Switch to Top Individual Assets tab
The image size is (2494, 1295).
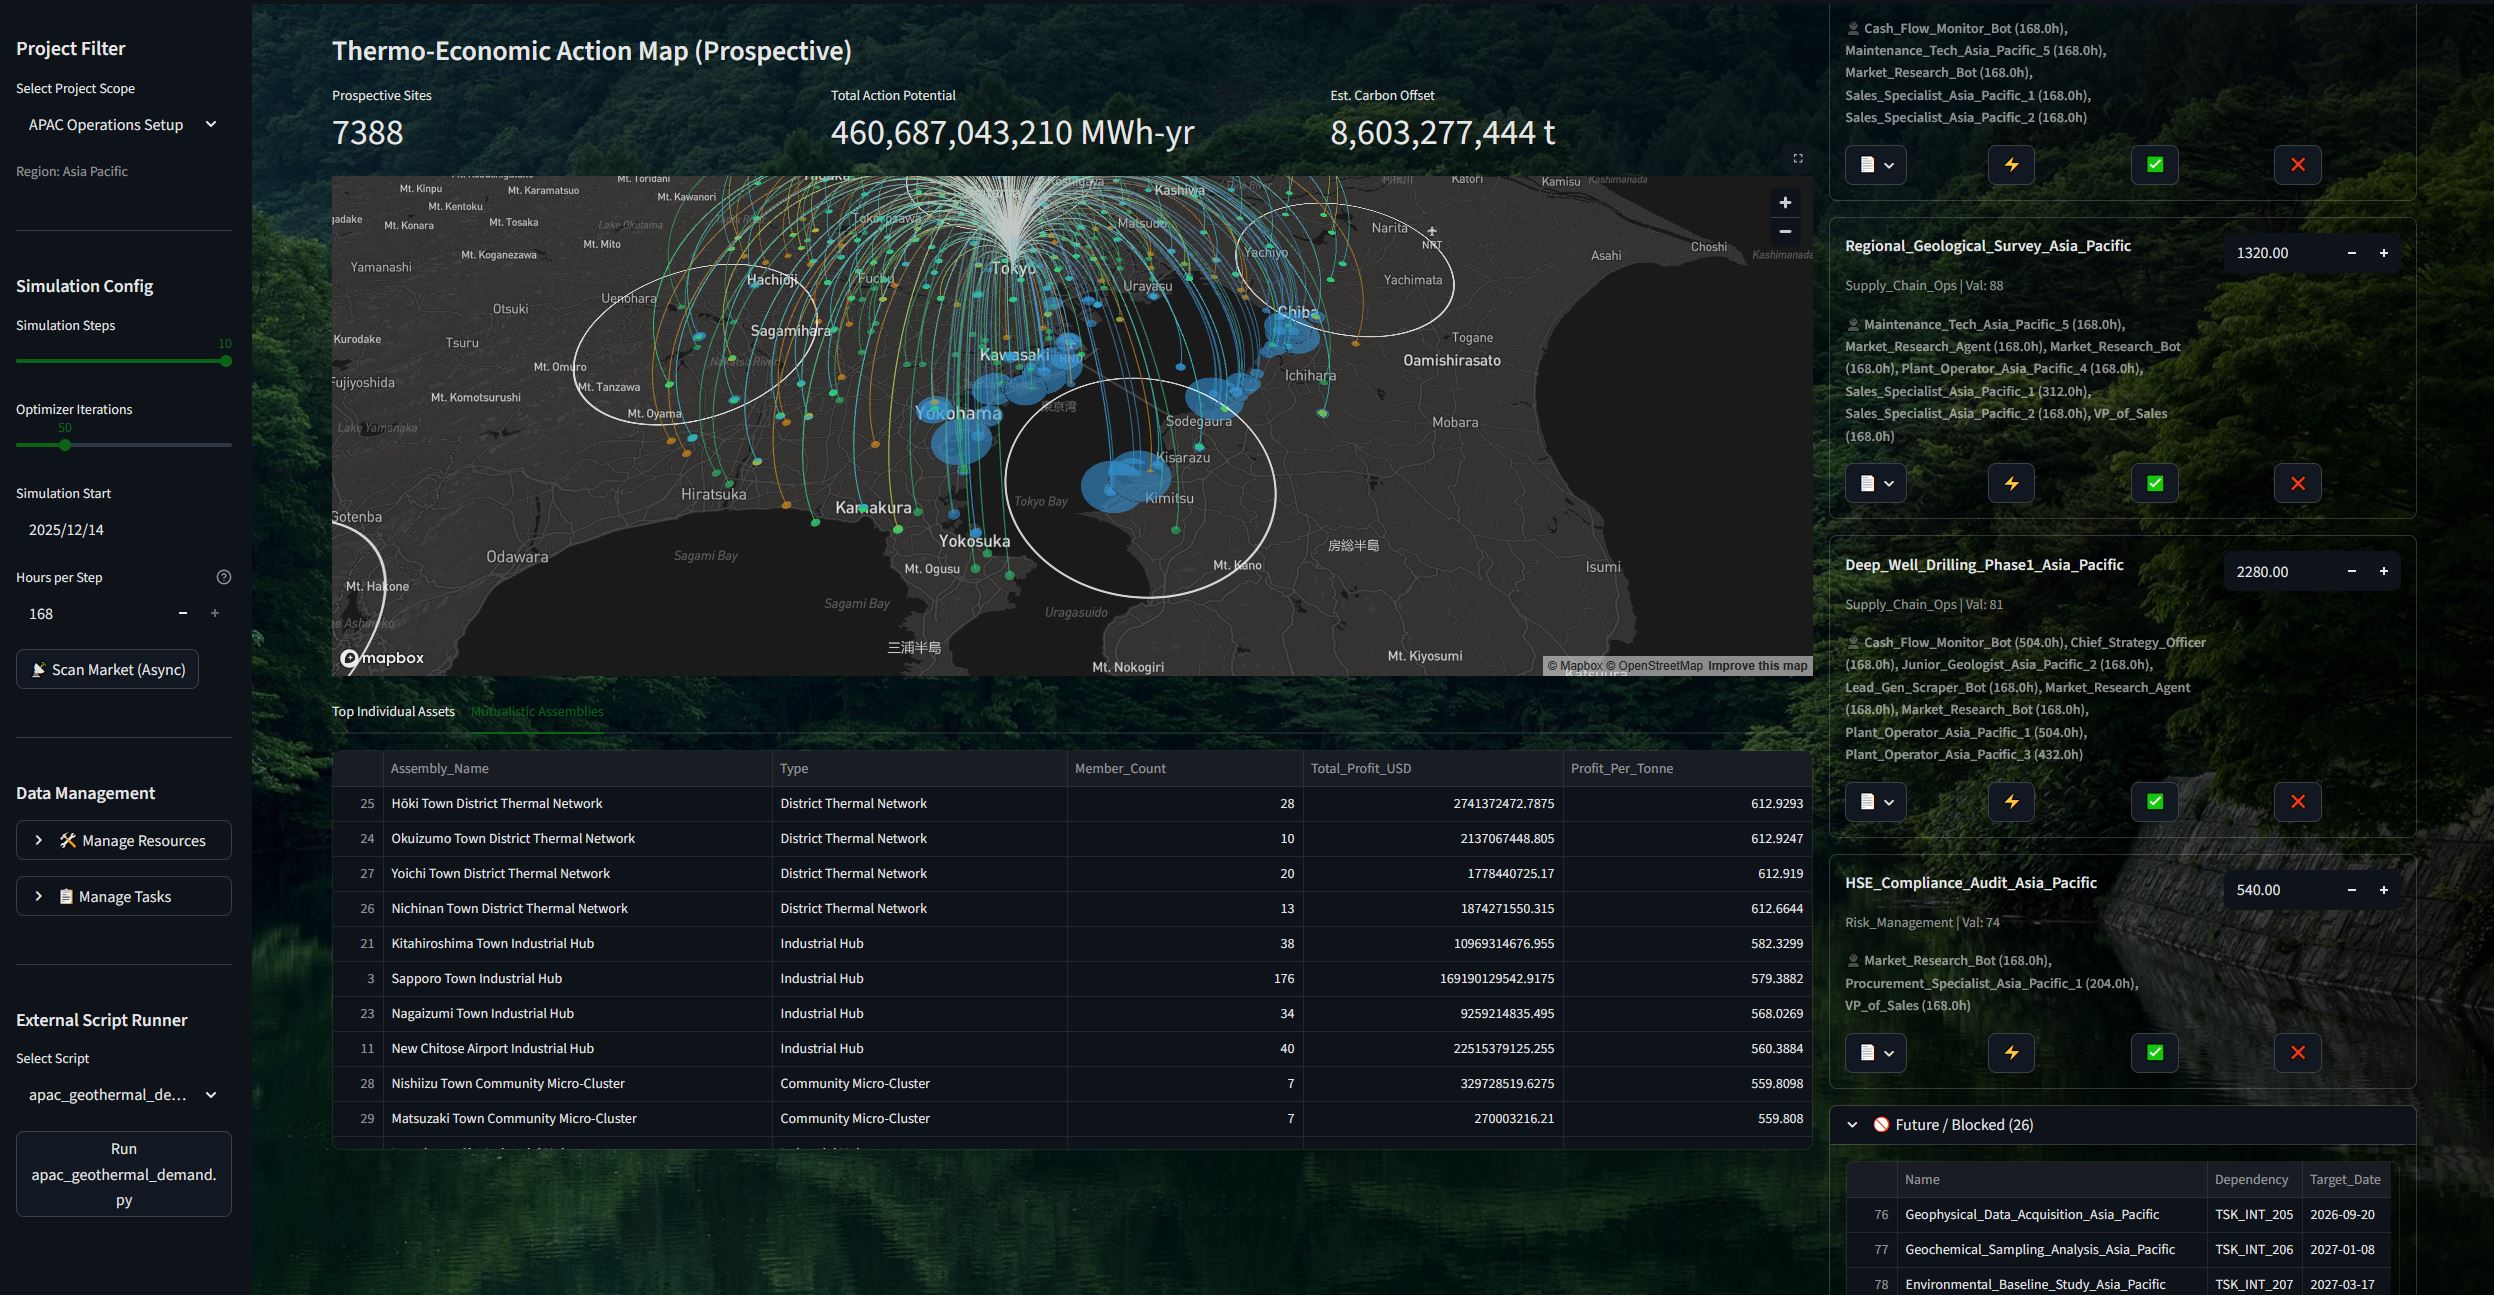pyautogui.click(x=393, y=712)
